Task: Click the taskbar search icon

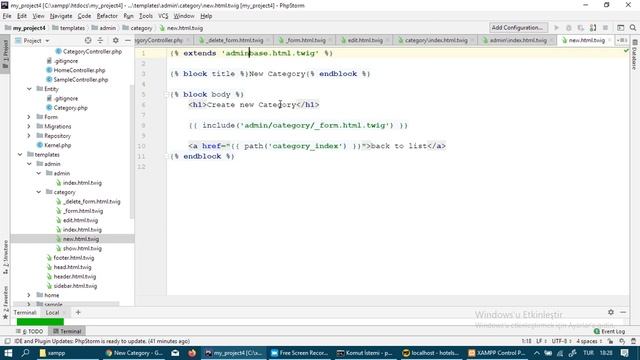Action: 25,353
